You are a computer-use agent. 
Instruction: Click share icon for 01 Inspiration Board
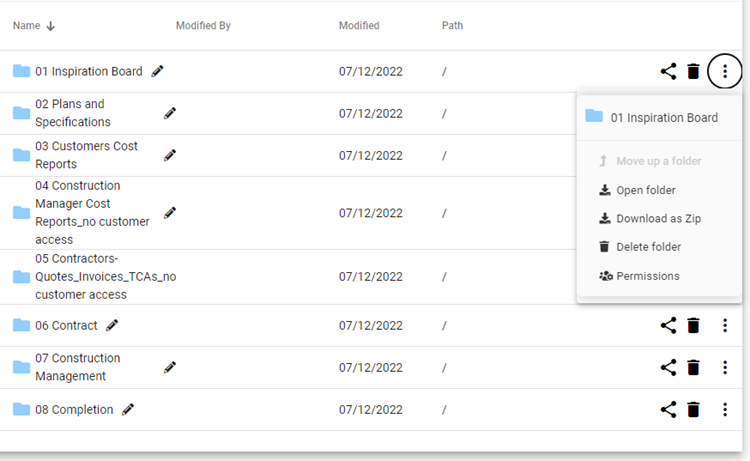[668, 71]
